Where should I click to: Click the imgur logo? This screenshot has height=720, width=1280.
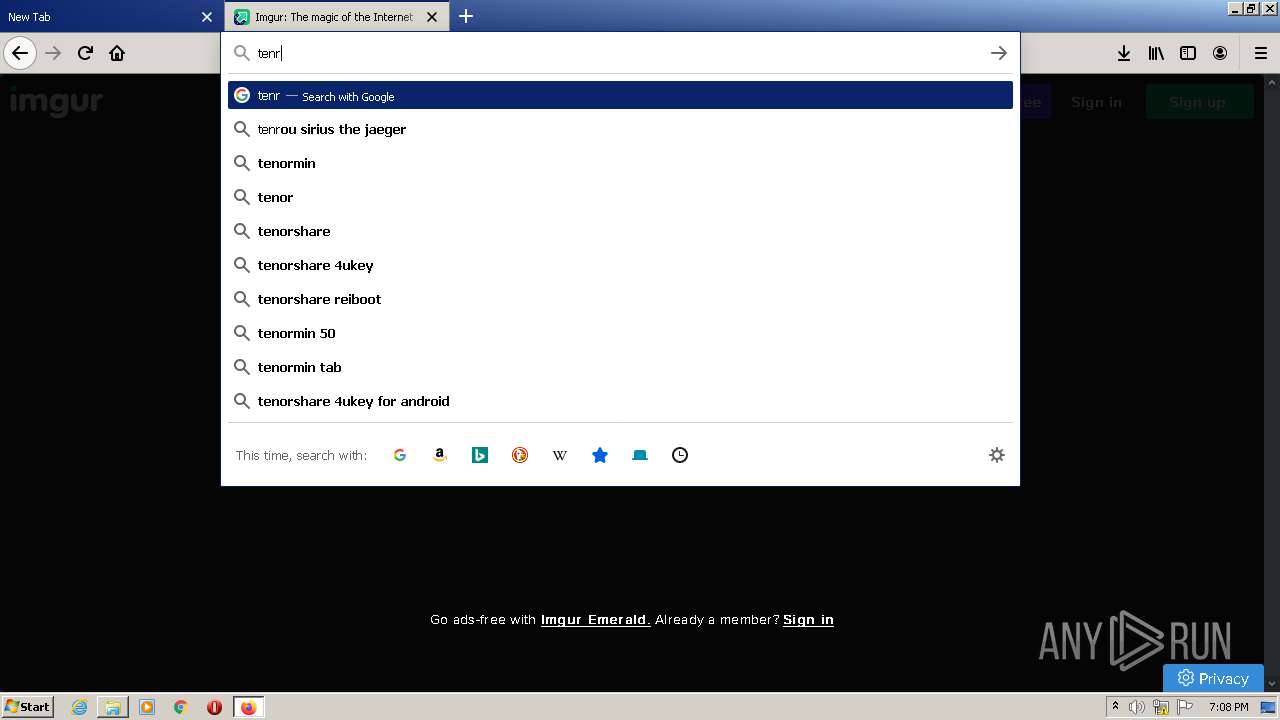coord(56,102)
